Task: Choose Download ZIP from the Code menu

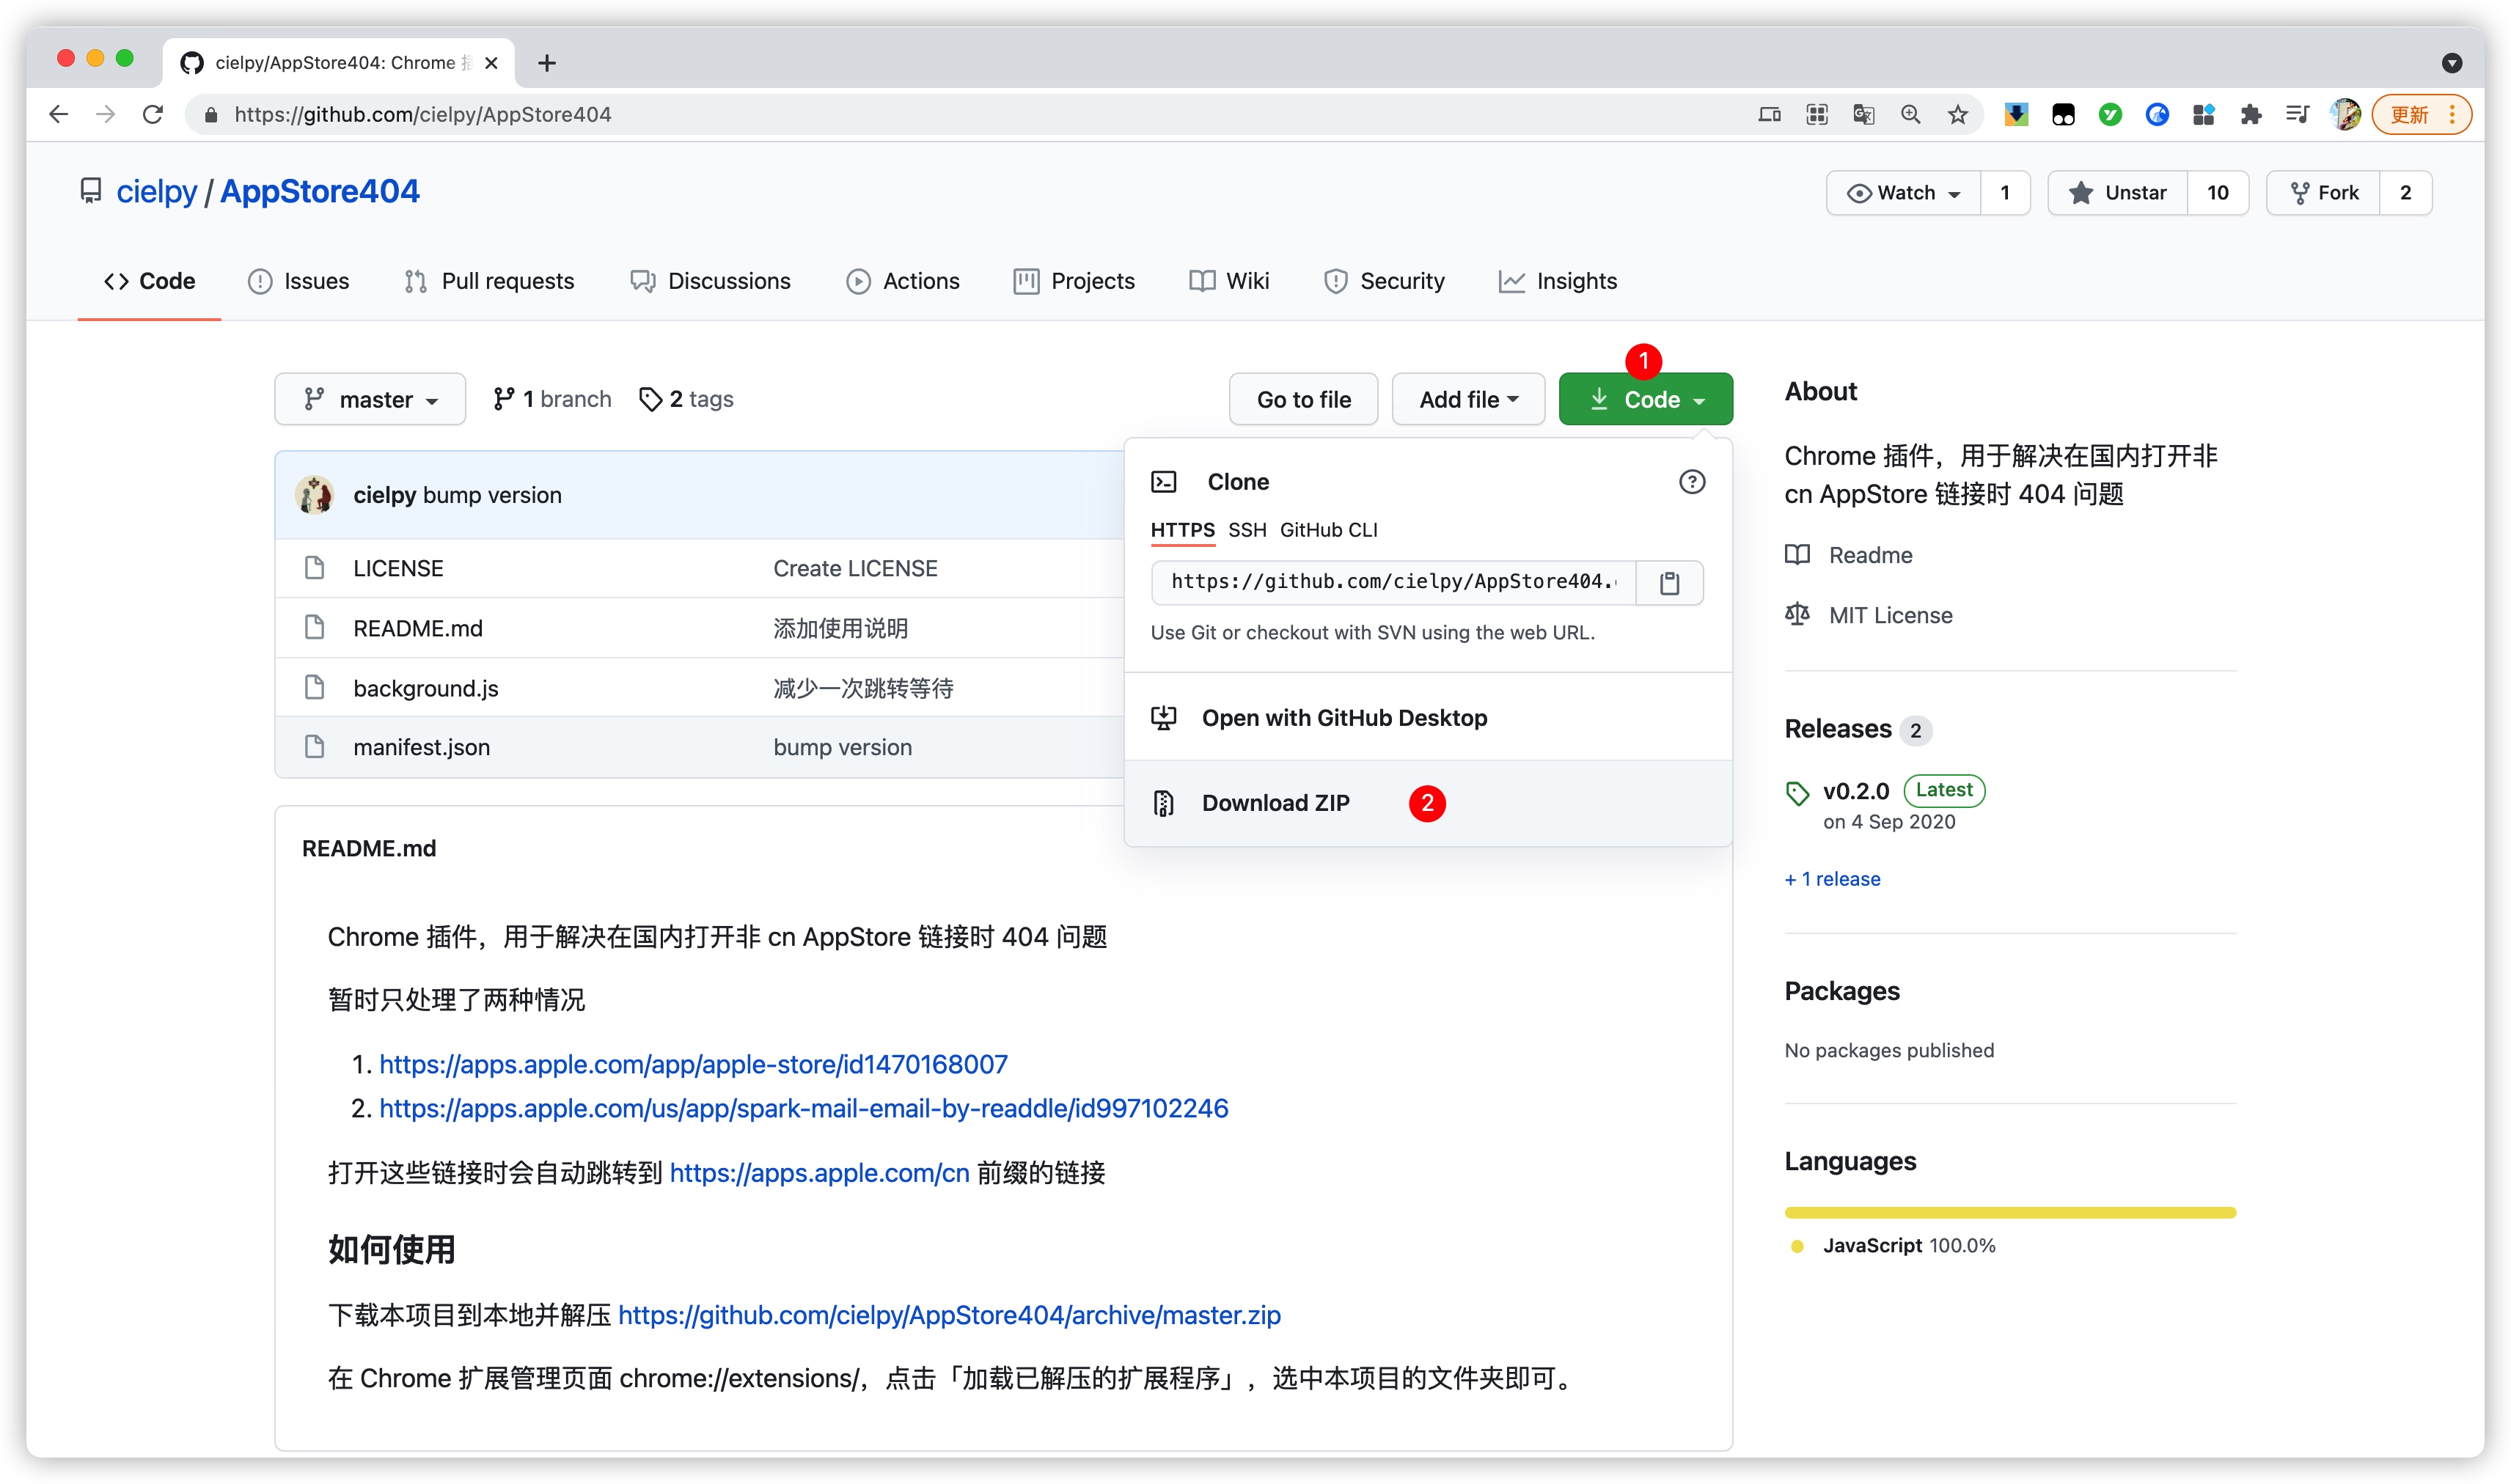Action: coord(1275,803)
